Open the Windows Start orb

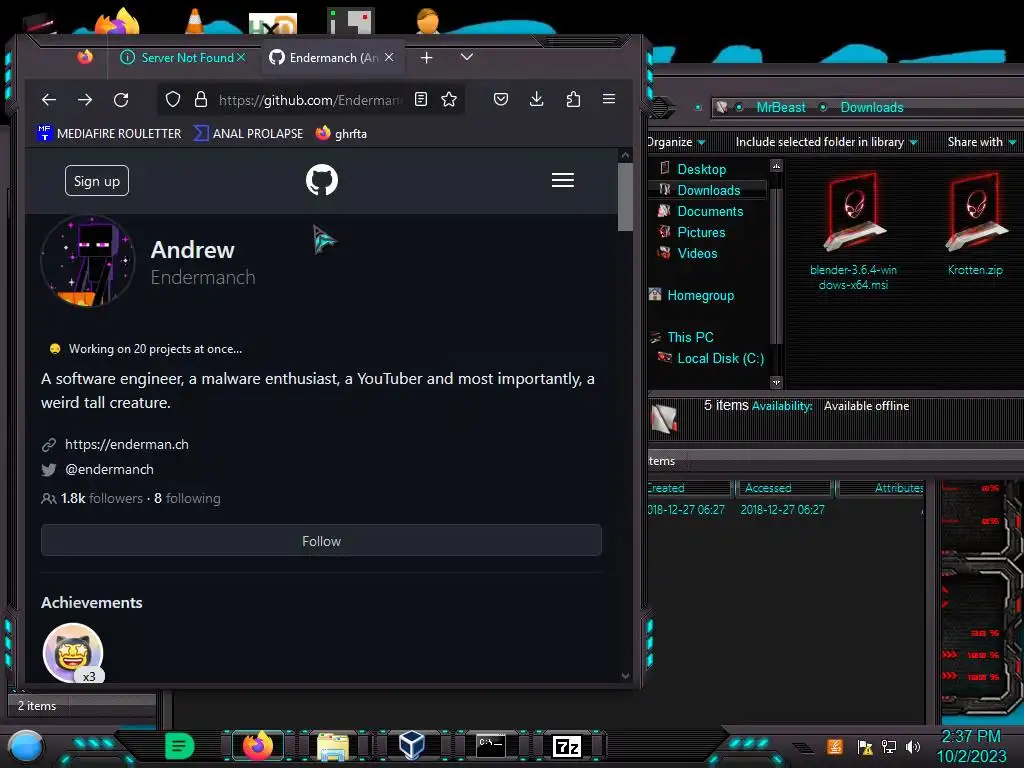(25, 746)
